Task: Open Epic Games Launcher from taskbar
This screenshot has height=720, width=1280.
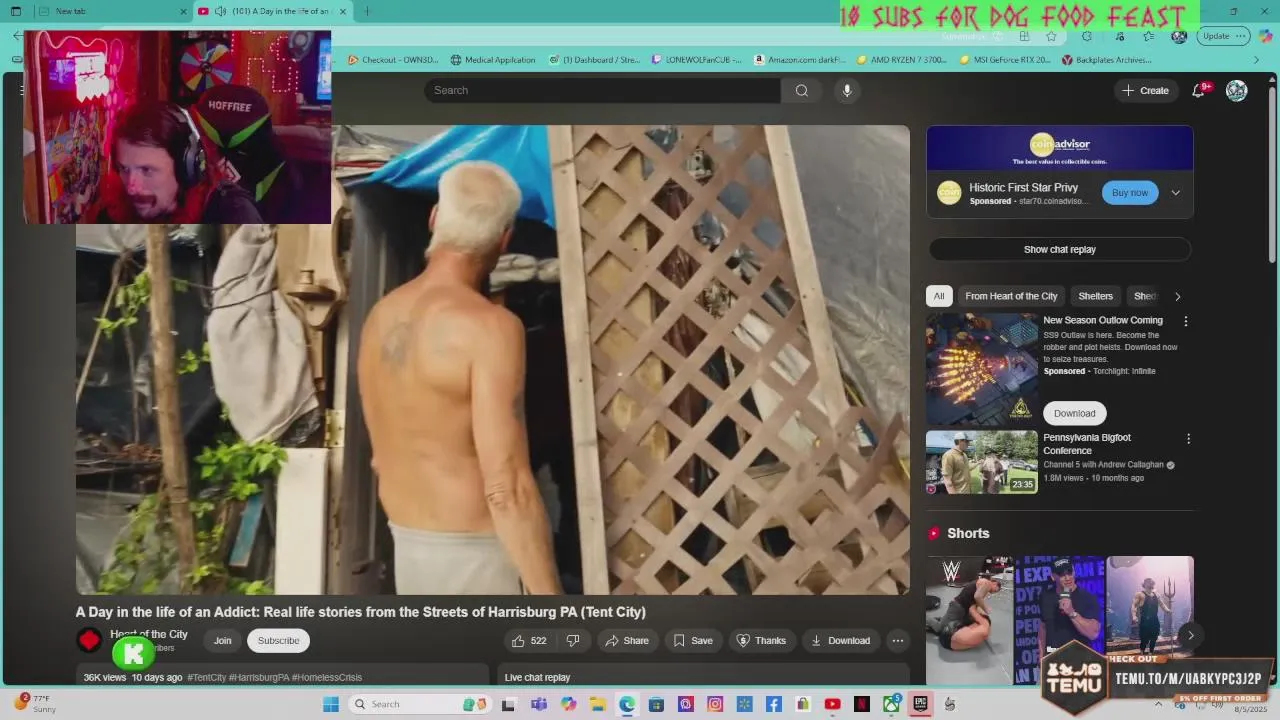Action: tap(920, 704)
